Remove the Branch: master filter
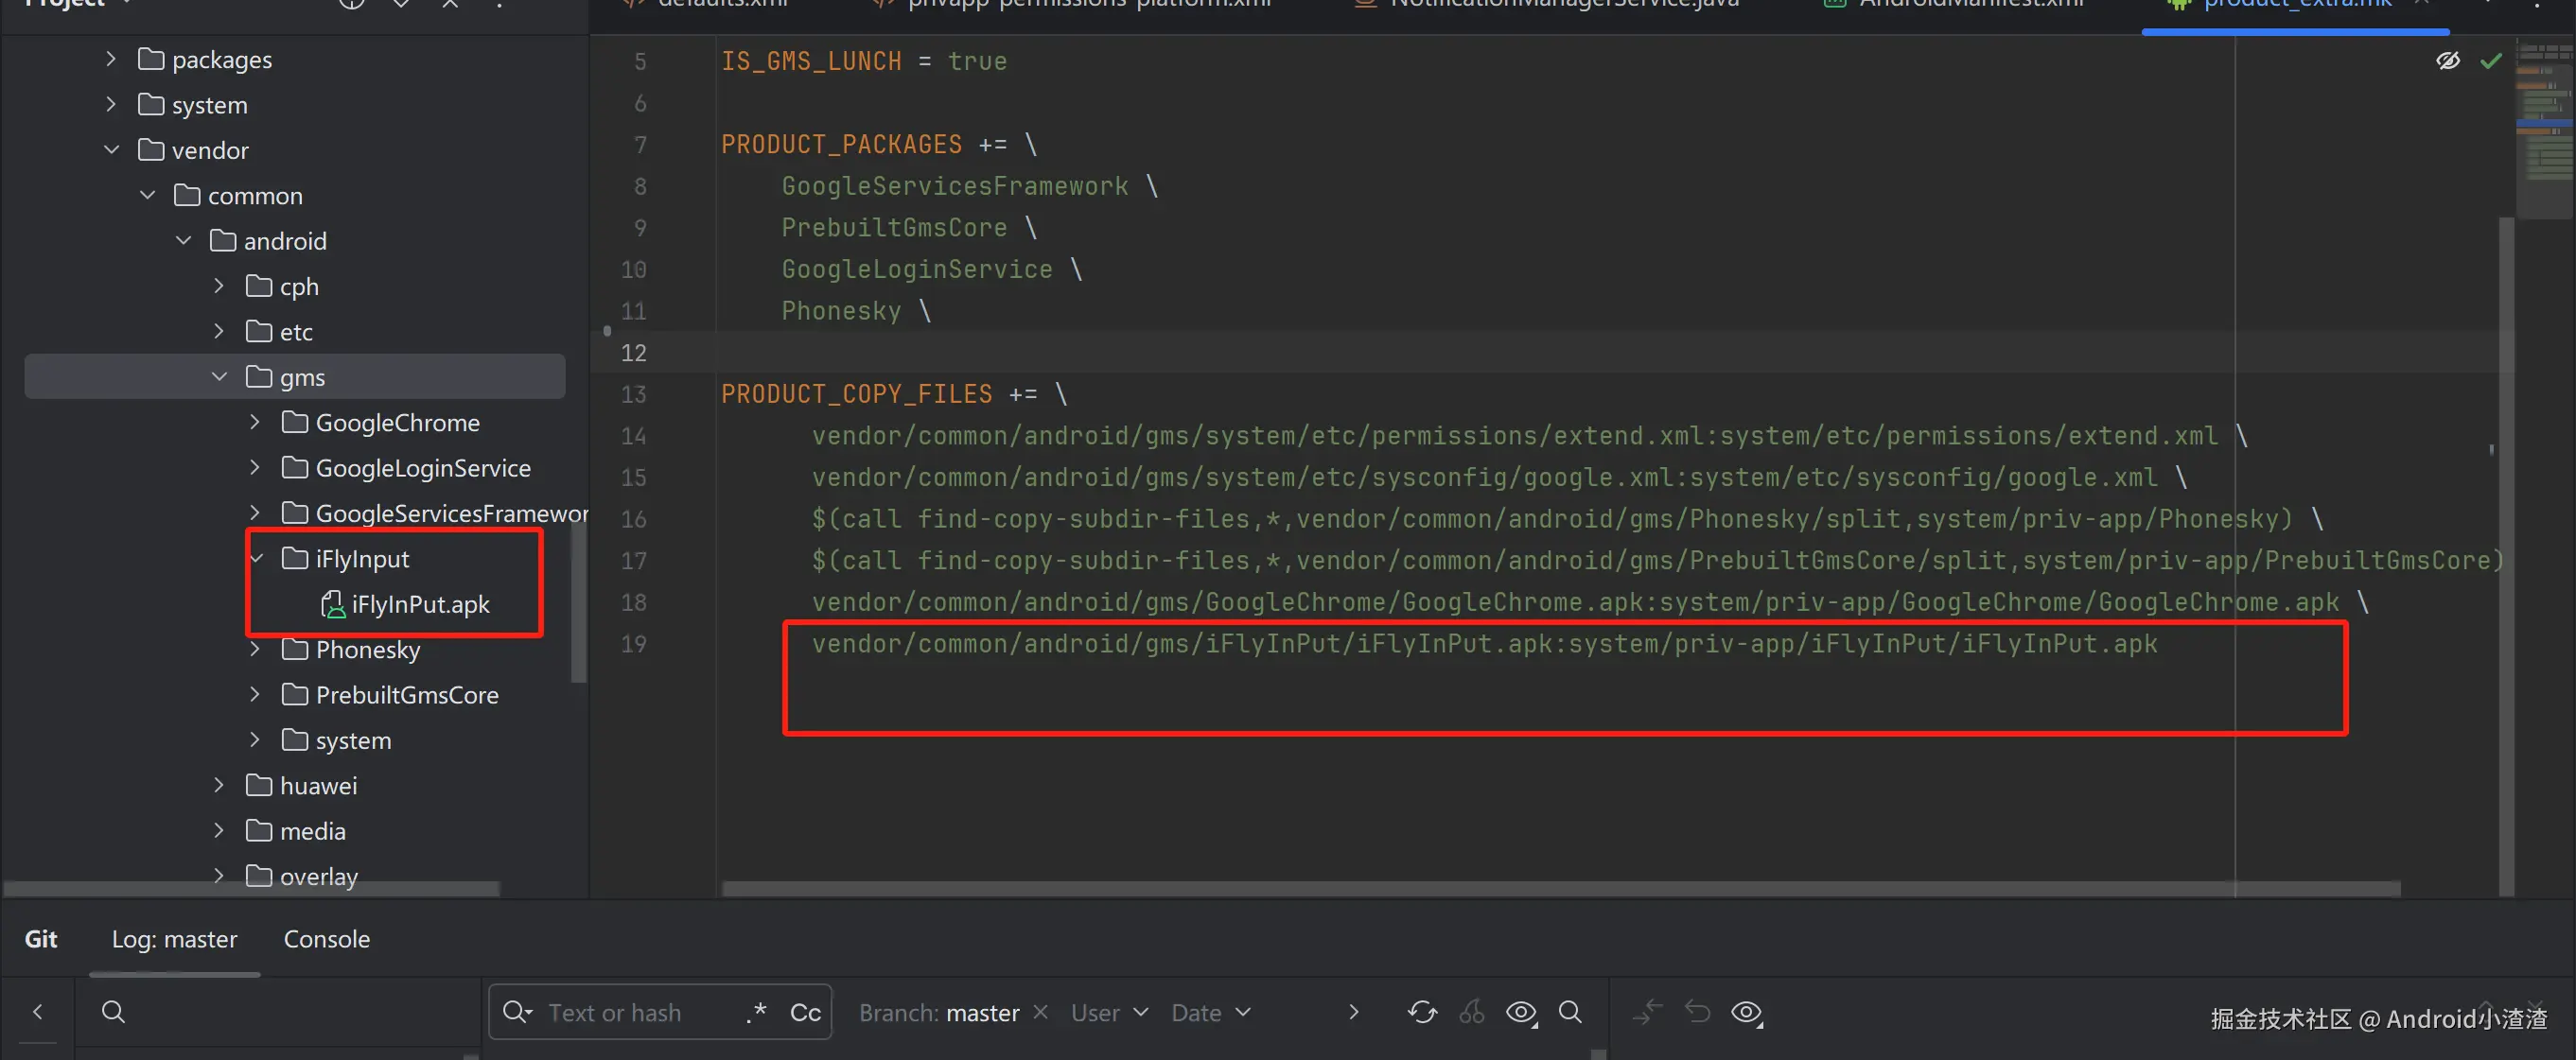Viewport: 2576px width, 1060px height. (x=1040, y=1012)
